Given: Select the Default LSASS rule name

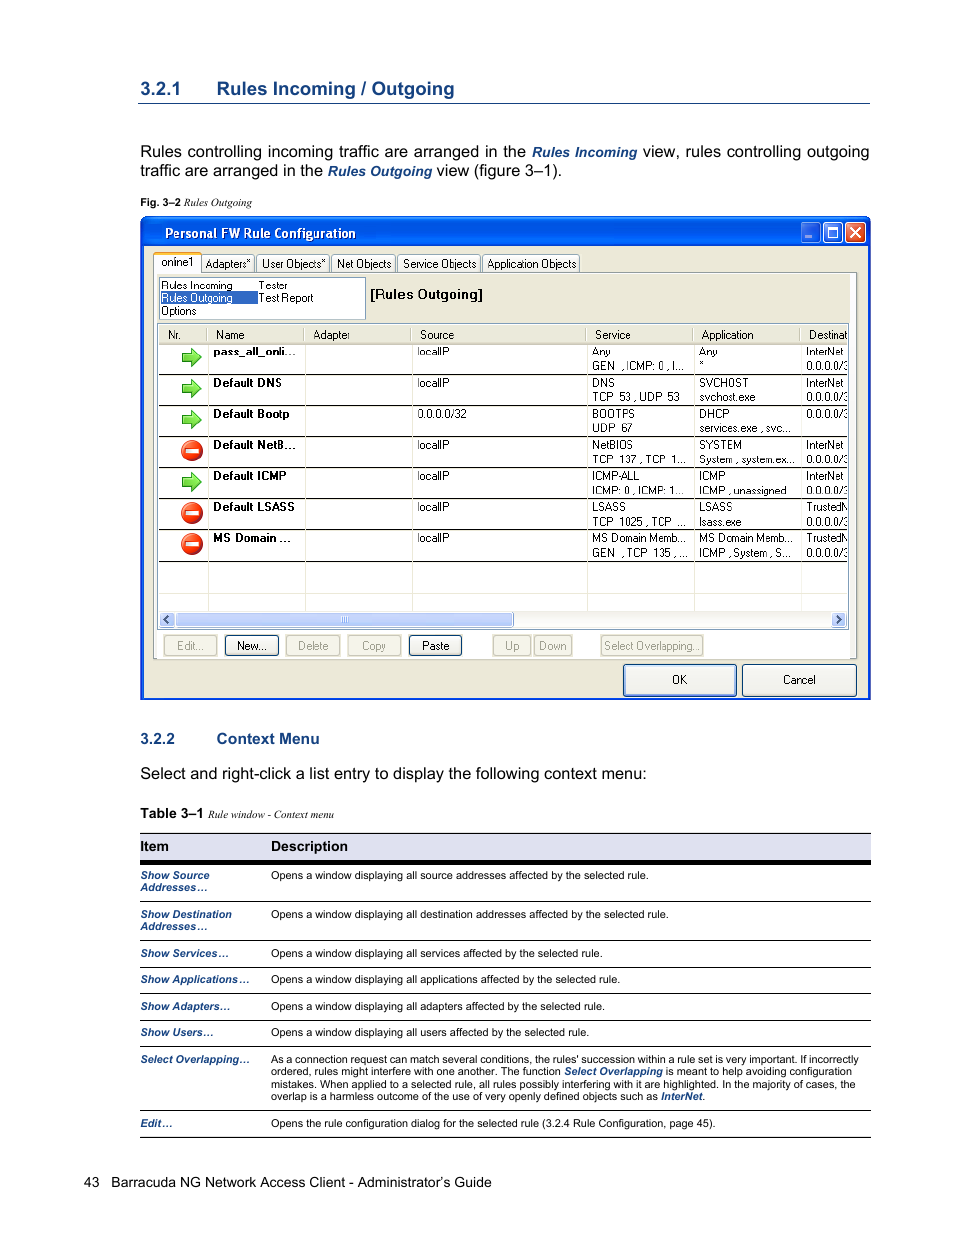Looking at the screenshot, I should [254, 507].
